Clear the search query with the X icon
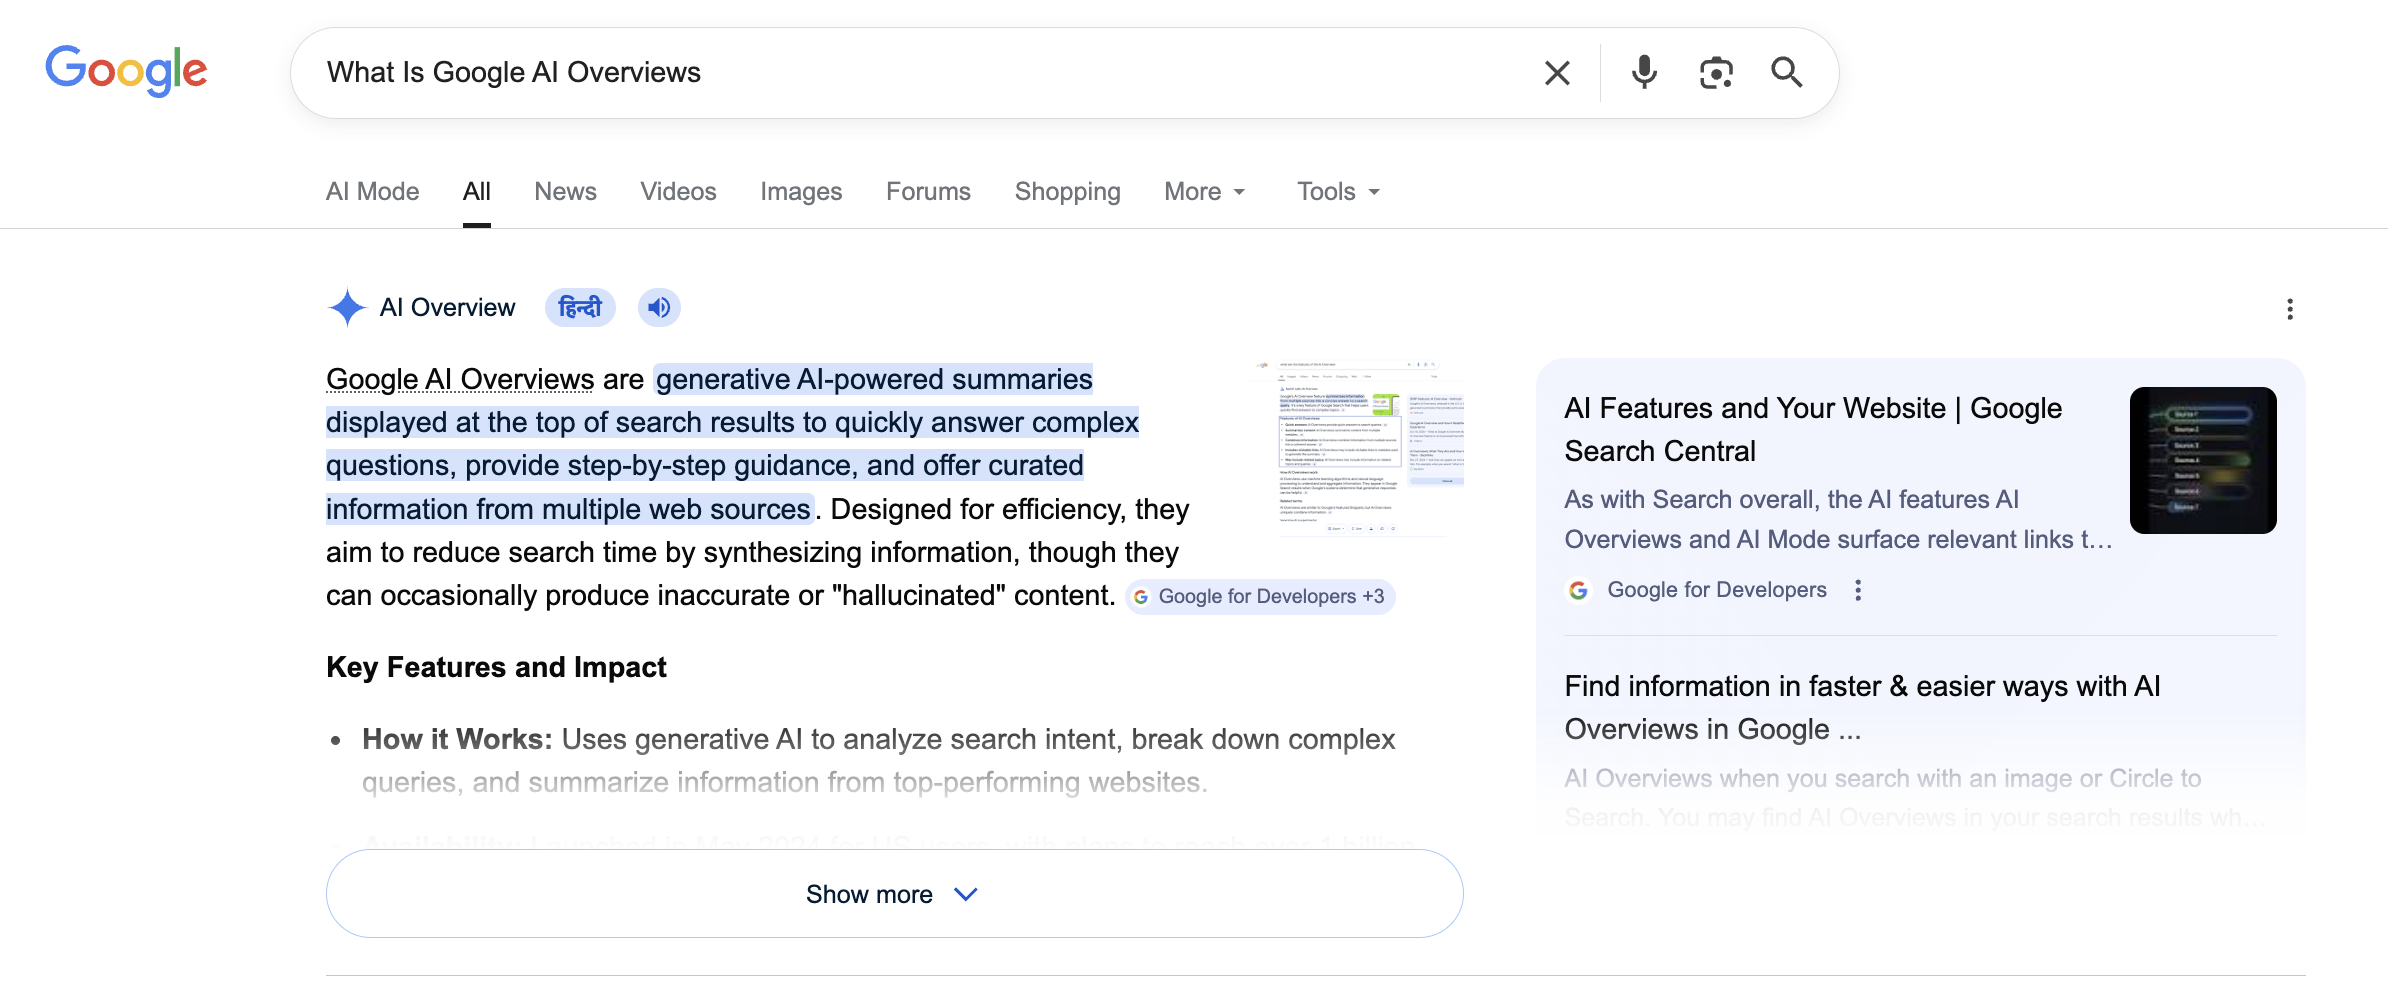Screen dimensions: 2388x988 click(1557, 73)
